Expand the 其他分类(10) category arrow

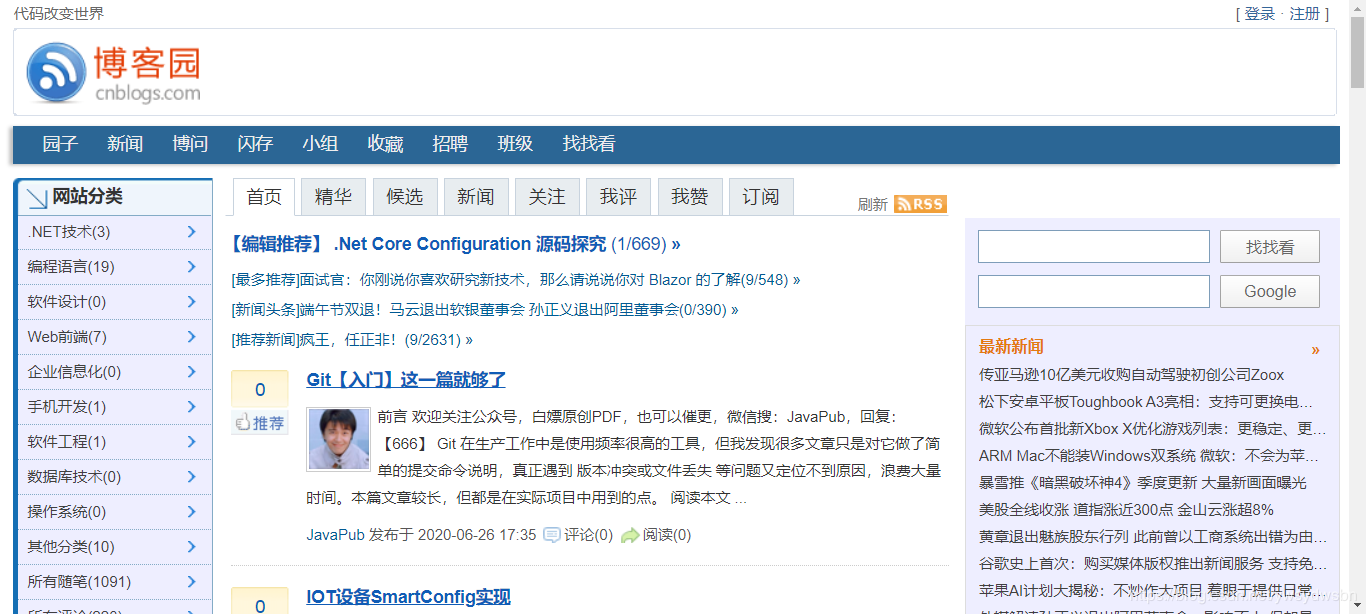(x=191, y=547)
